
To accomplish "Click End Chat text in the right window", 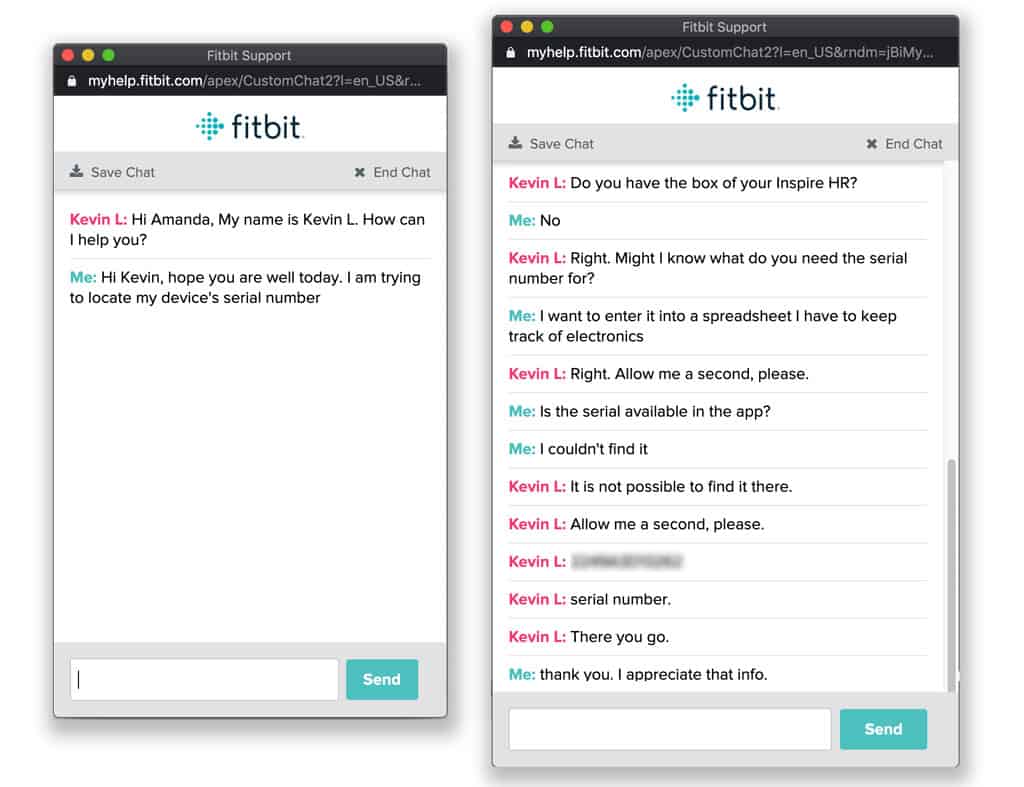I will (x=913, y=144).
